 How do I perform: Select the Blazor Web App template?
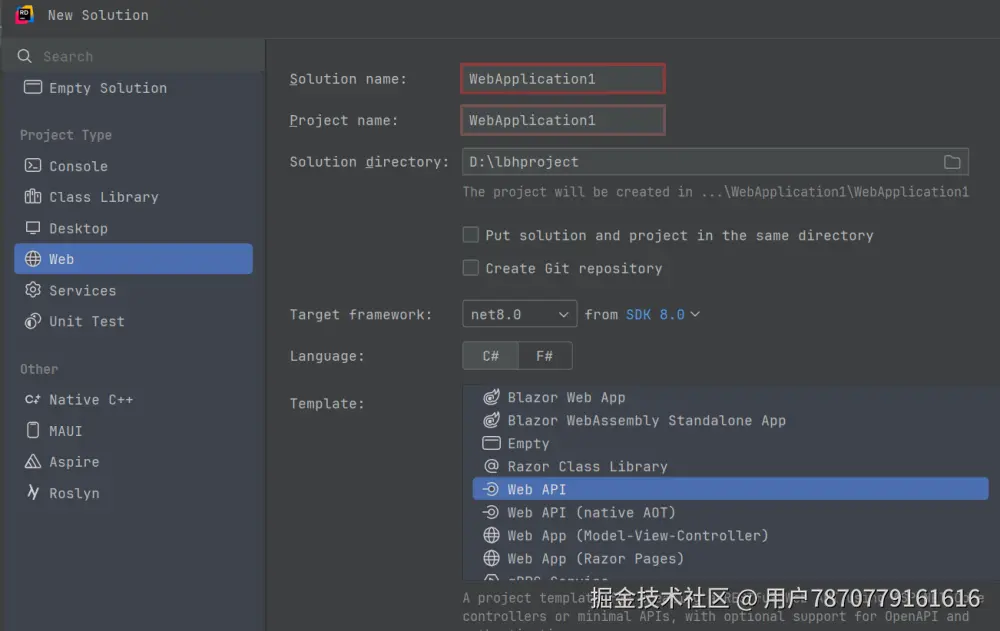[566, 397]
